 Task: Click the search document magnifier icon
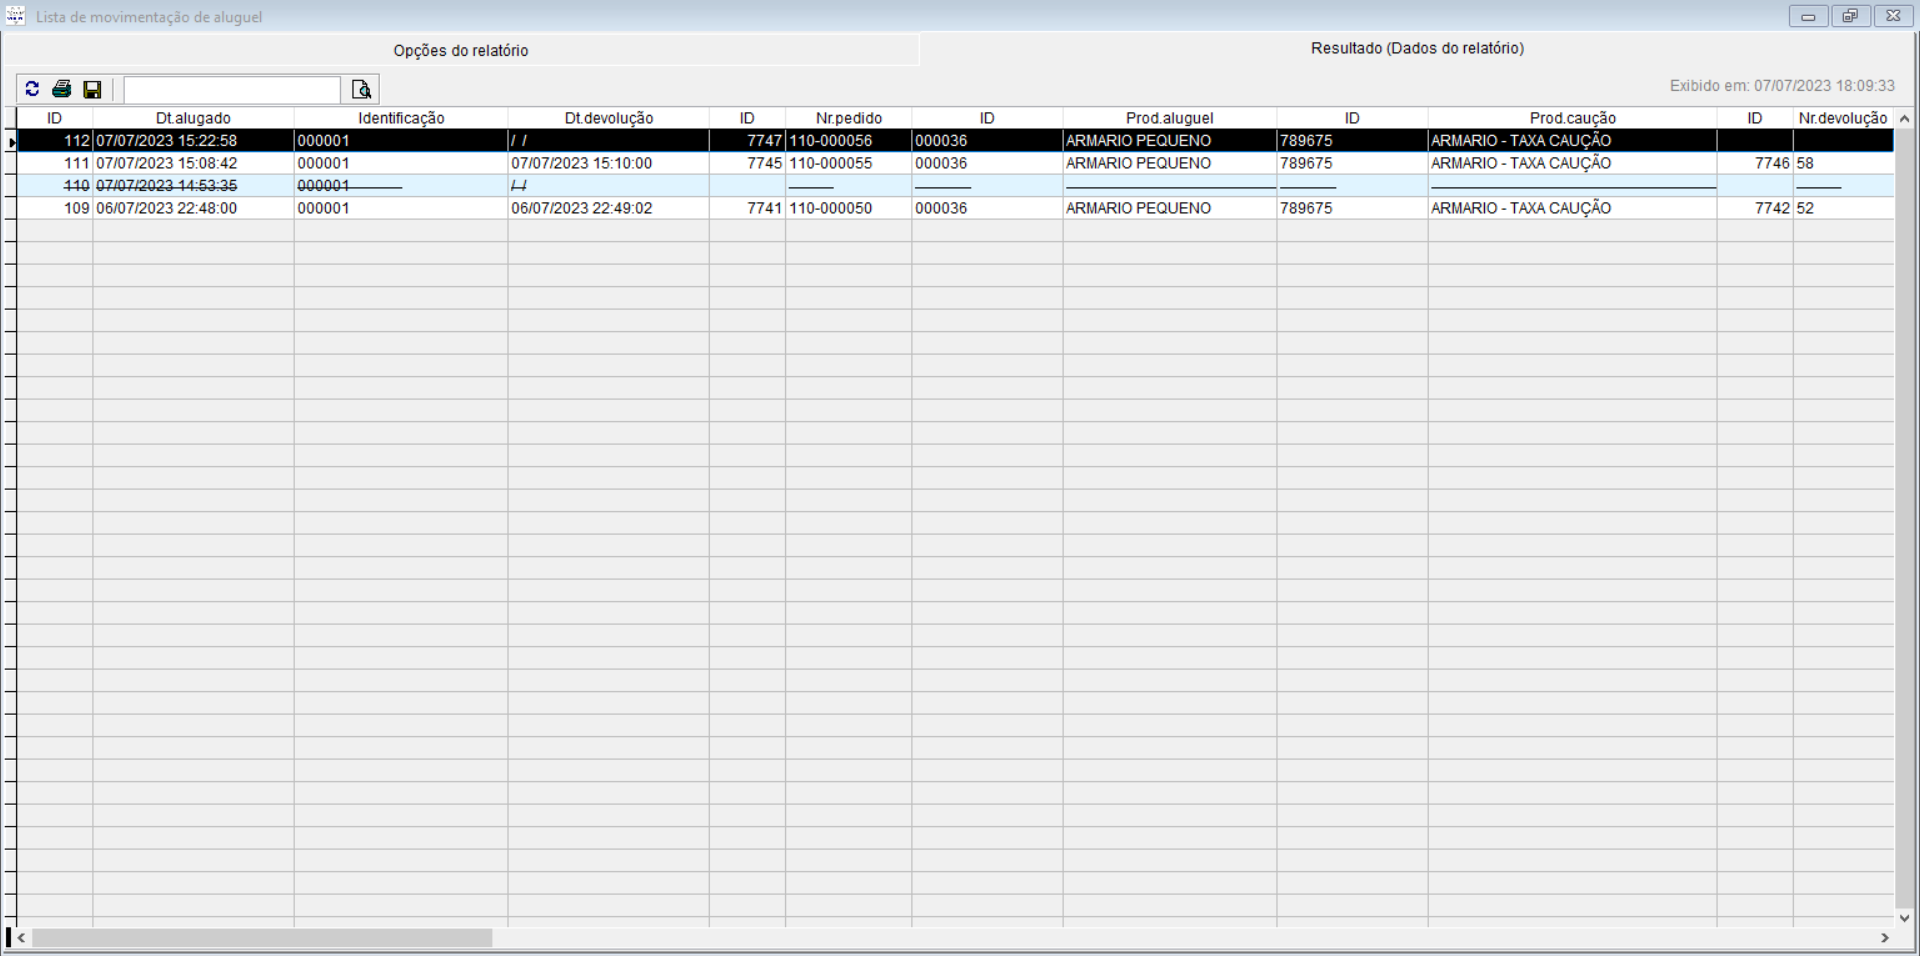(361, 90)
